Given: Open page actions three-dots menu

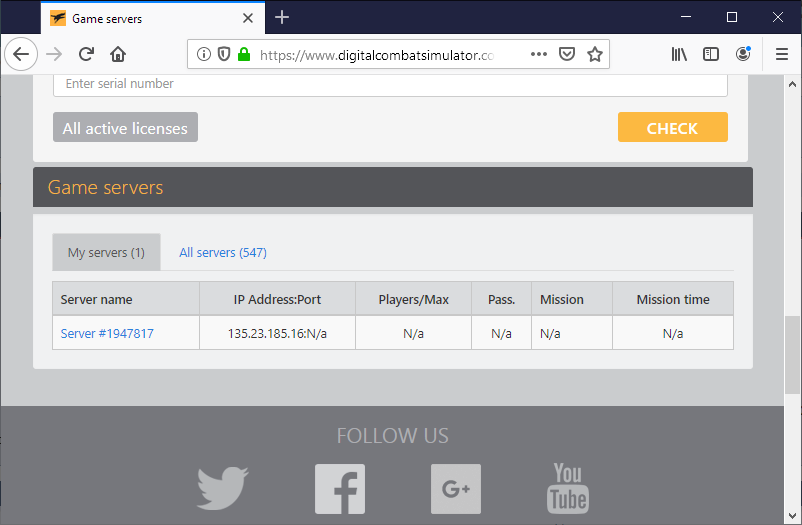Looking at the screenshot, I should 539,54.
